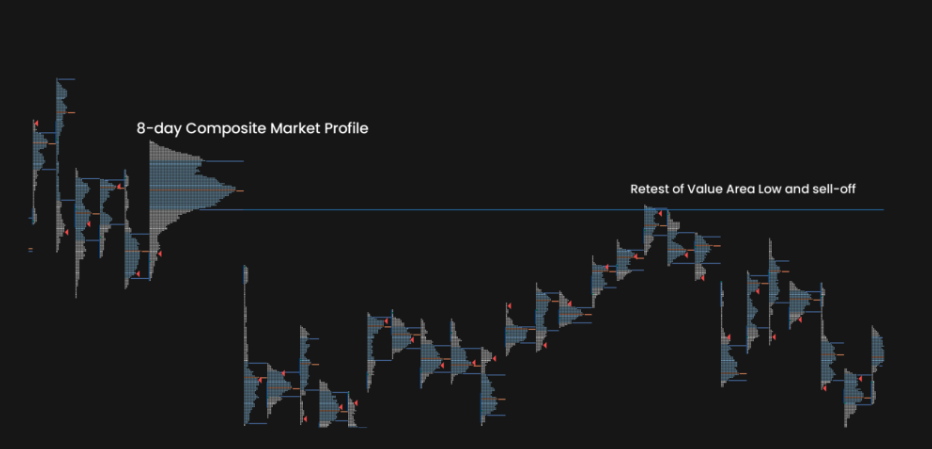932x449 pixels.
Task: Select the small orange mark at the far-left edge
Action: tap(31, 250)
